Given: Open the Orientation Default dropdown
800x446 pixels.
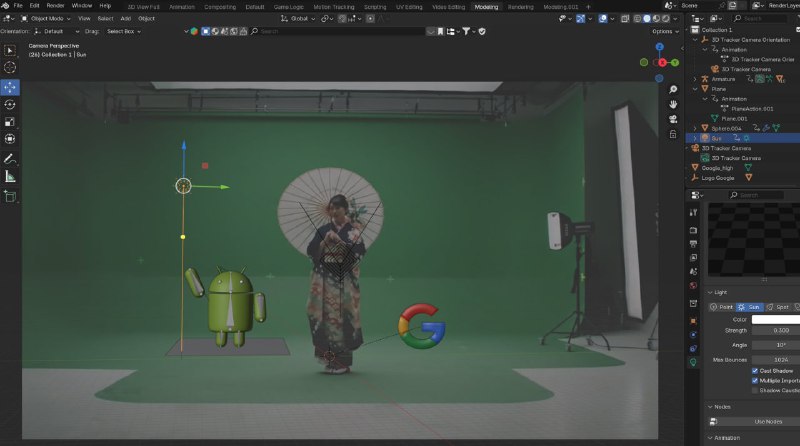Looking at the screenshot, I should (x=57, y=31).
